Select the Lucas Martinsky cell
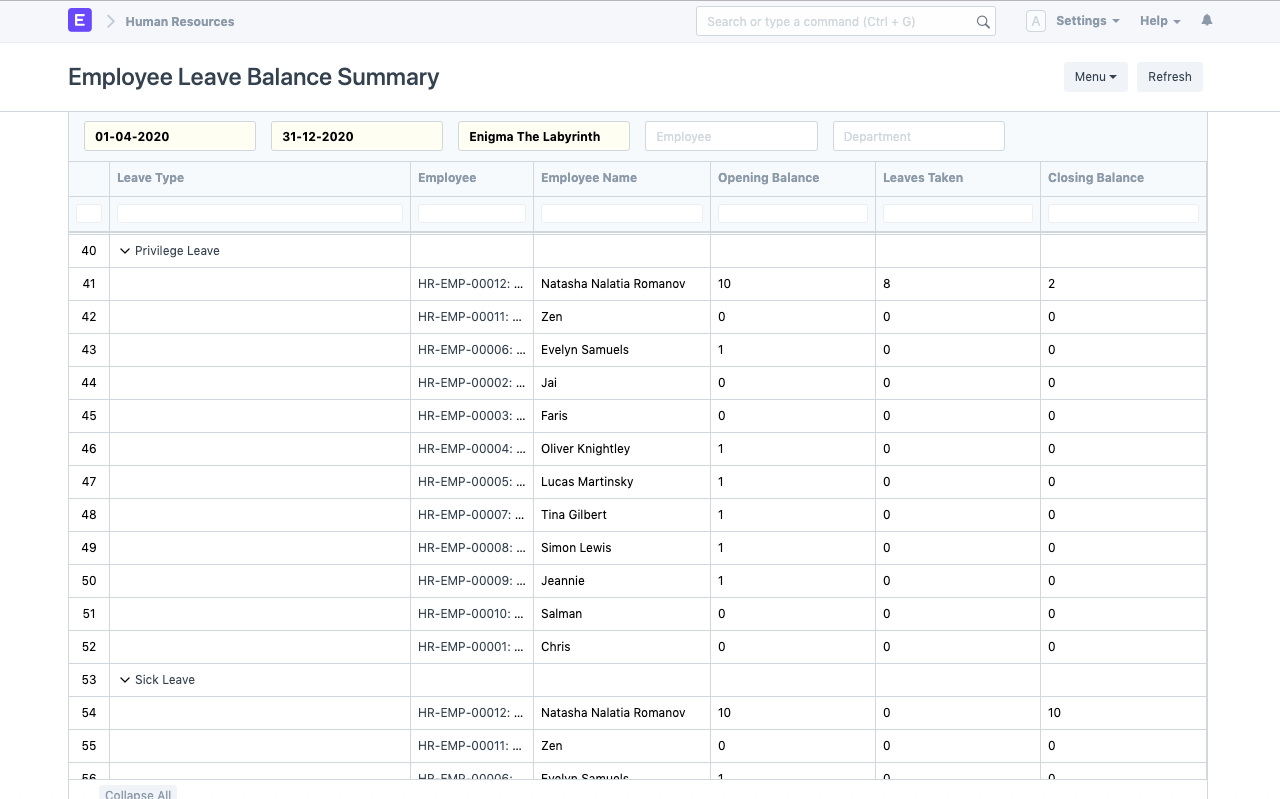This screenshot has height=799, width=1280. coord(622,482)
